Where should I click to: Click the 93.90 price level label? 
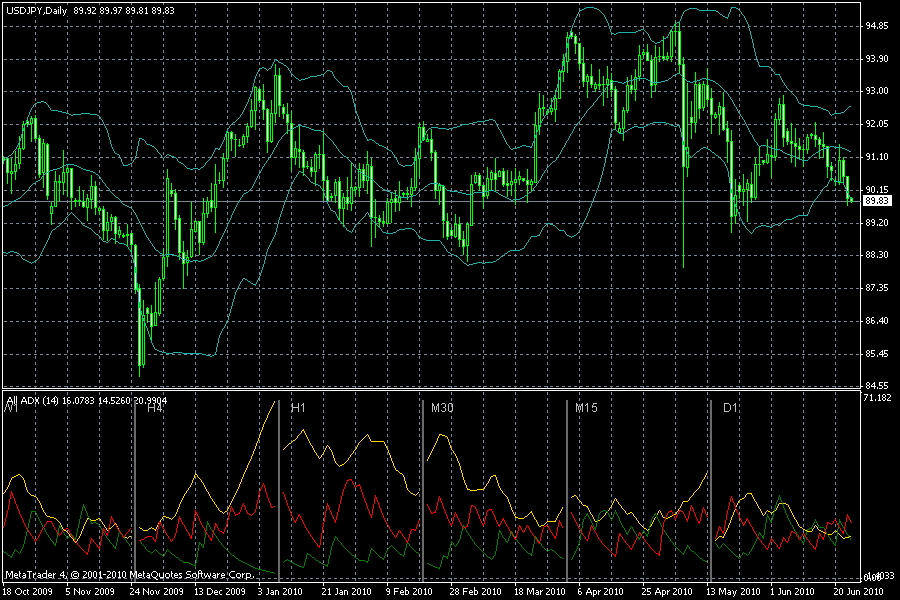(876, 59)
